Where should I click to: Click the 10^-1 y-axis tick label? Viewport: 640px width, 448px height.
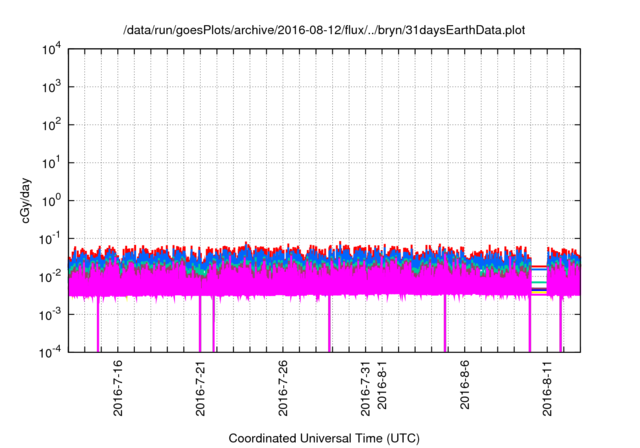[50, 239]
